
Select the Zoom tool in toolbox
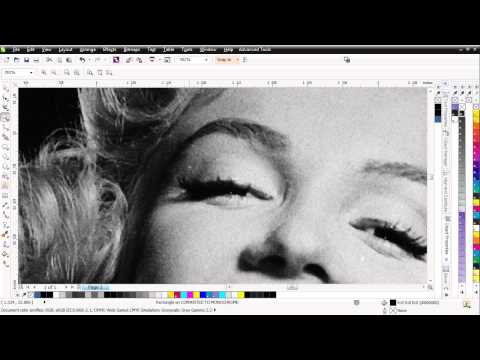(x=6, y=118)
